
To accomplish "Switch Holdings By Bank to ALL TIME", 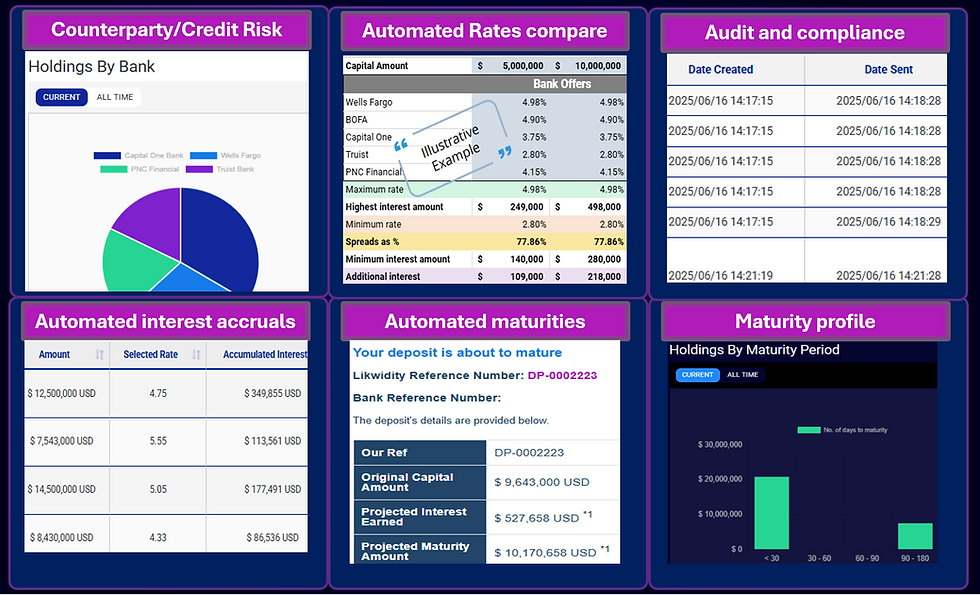I will 115,97.
